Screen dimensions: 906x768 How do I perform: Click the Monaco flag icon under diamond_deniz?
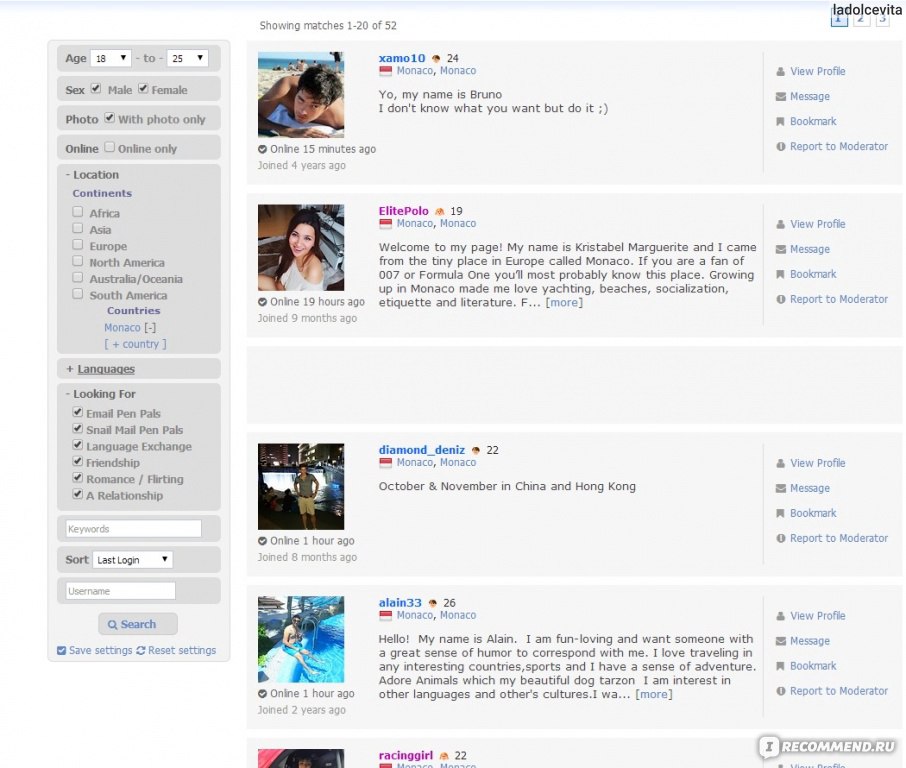[385, 463]
